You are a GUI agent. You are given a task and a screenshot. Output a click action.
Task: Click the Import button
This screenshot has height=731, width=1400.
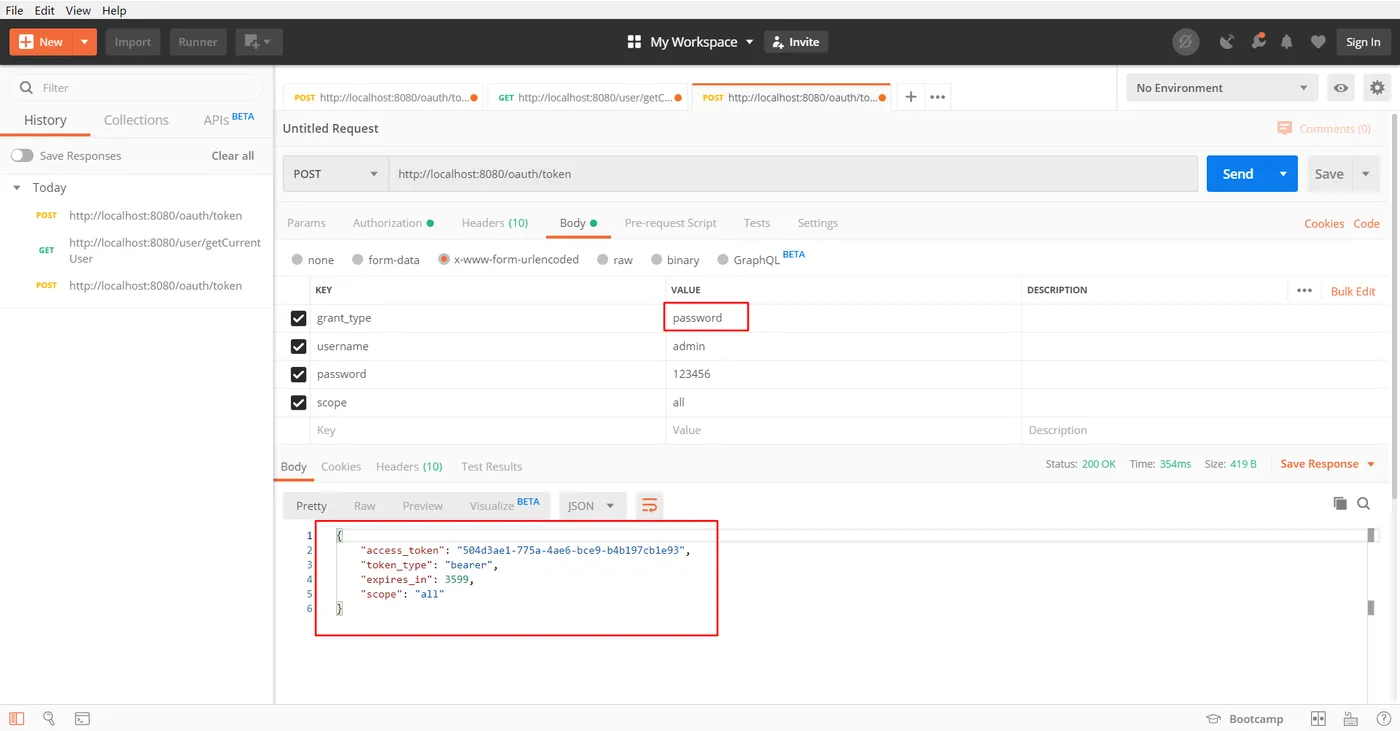(133, 42)
